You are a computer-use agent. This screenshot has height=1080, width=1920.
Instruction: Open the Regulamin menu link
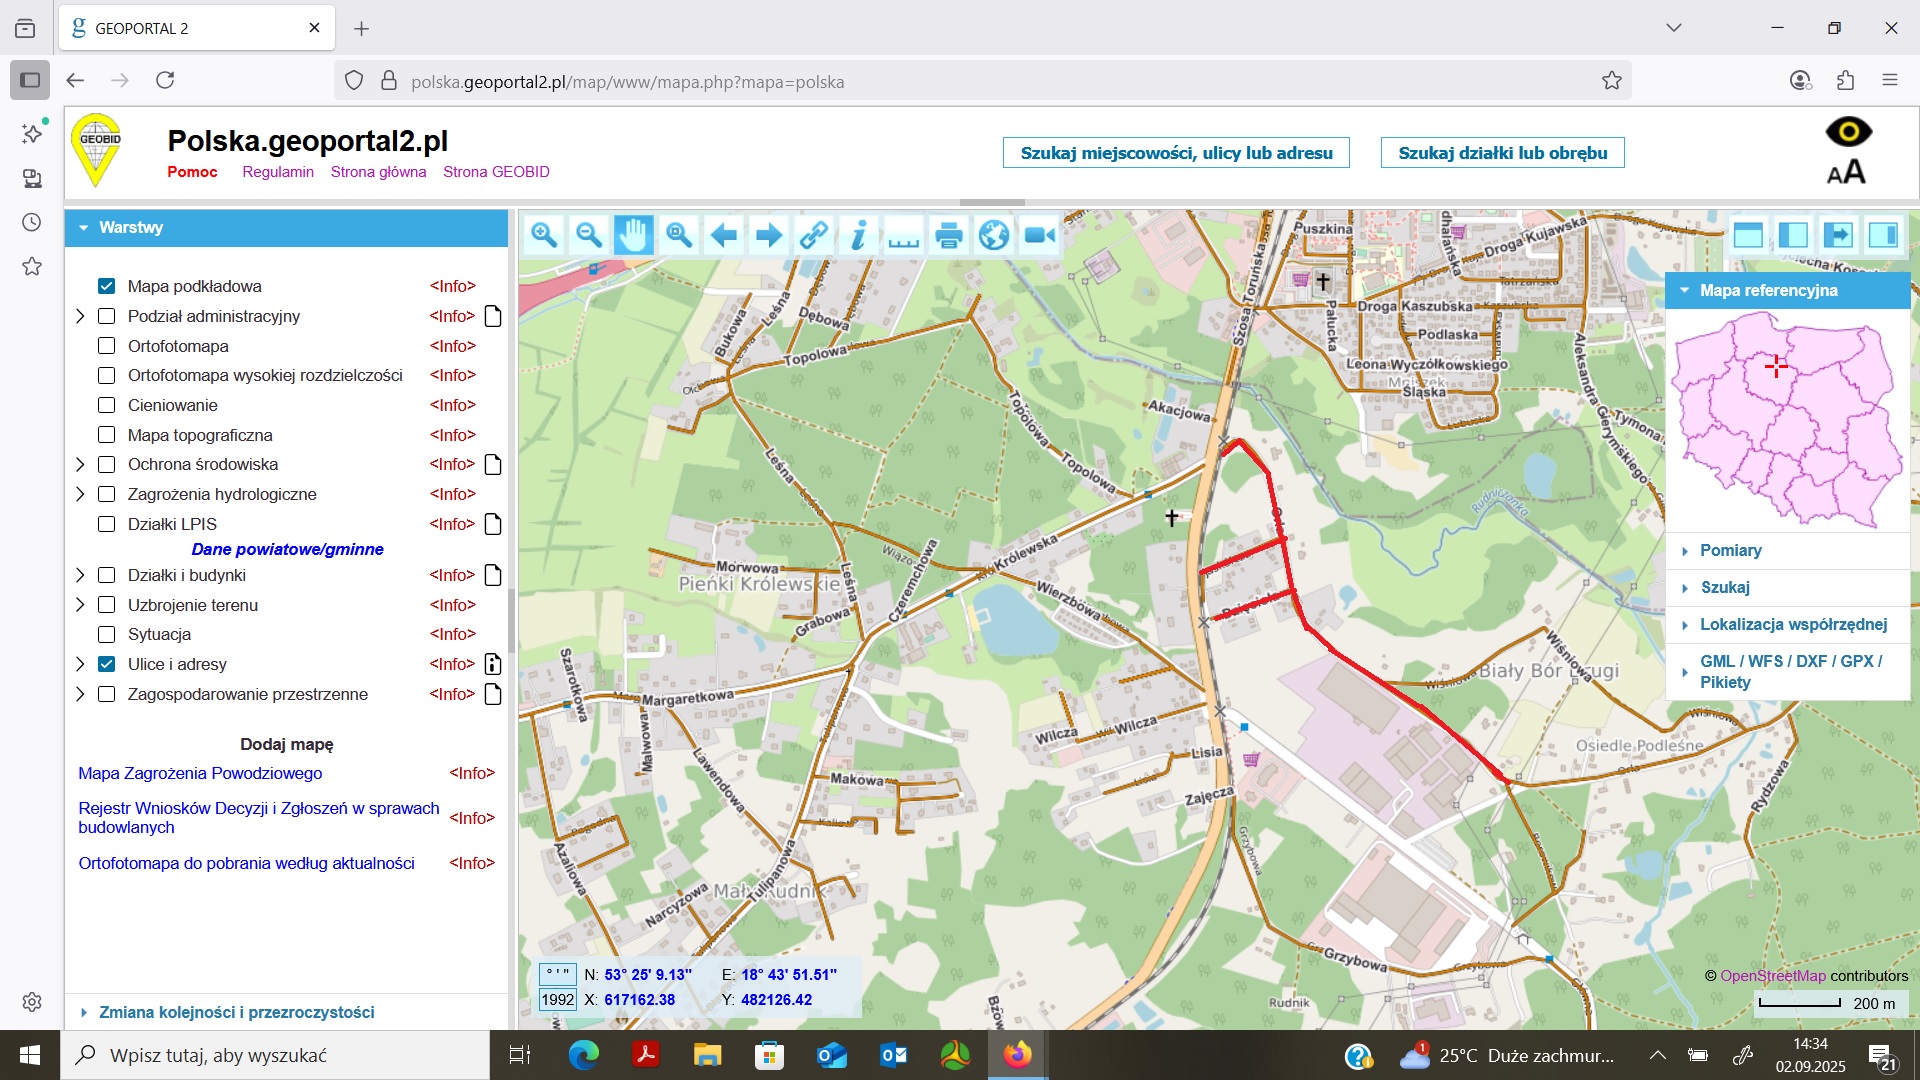[x=278, y=172]
